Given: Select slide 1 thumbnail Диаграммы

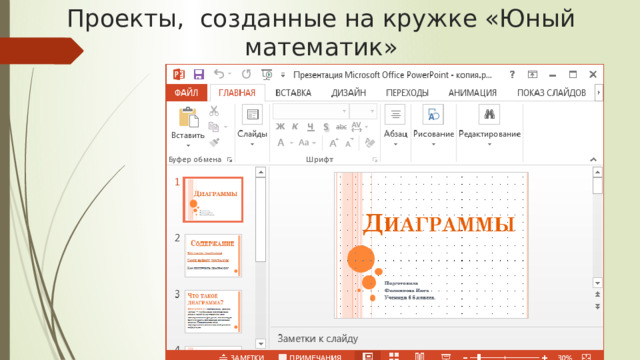Looking at the screenshot, I should [x=213, y=200].
